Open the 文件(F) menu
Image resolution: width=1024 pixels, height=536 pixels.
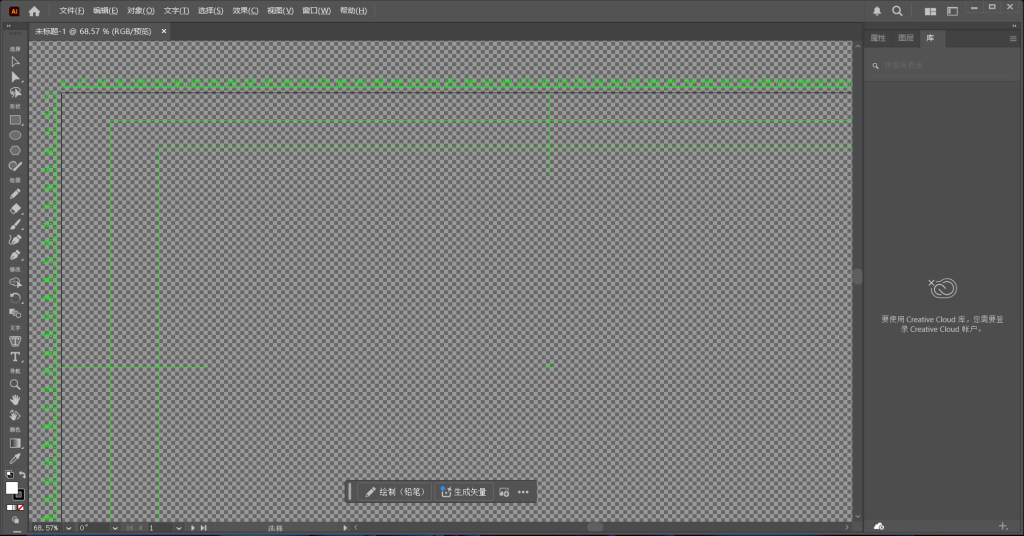tap(72, 10)
